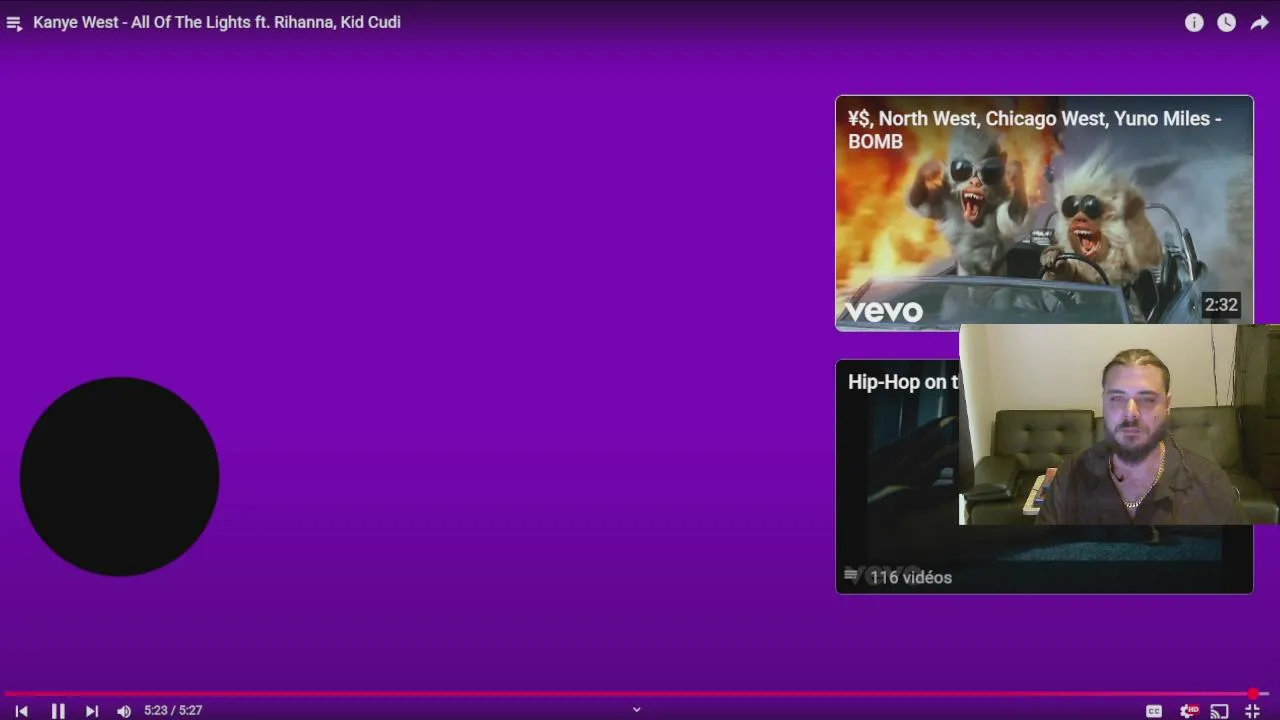Open HD quality settings gear
Screen dimensions: 1280x720
tap(1189, 711)
